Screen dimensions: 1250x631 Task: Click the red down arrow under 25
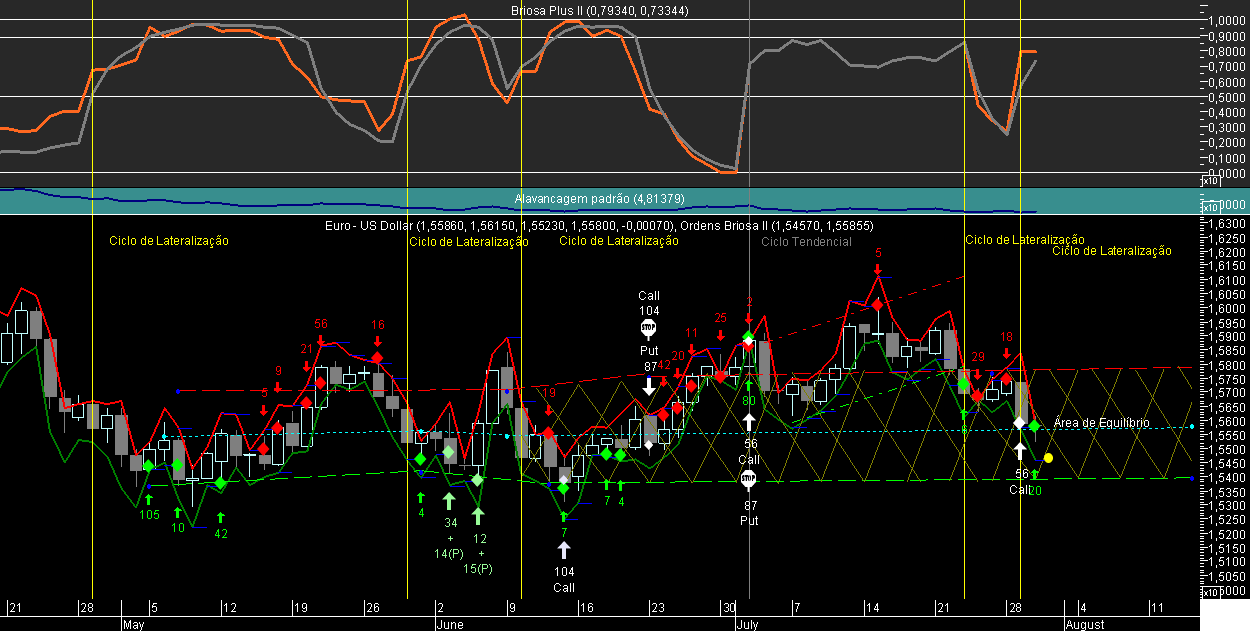tap(720, 334)
